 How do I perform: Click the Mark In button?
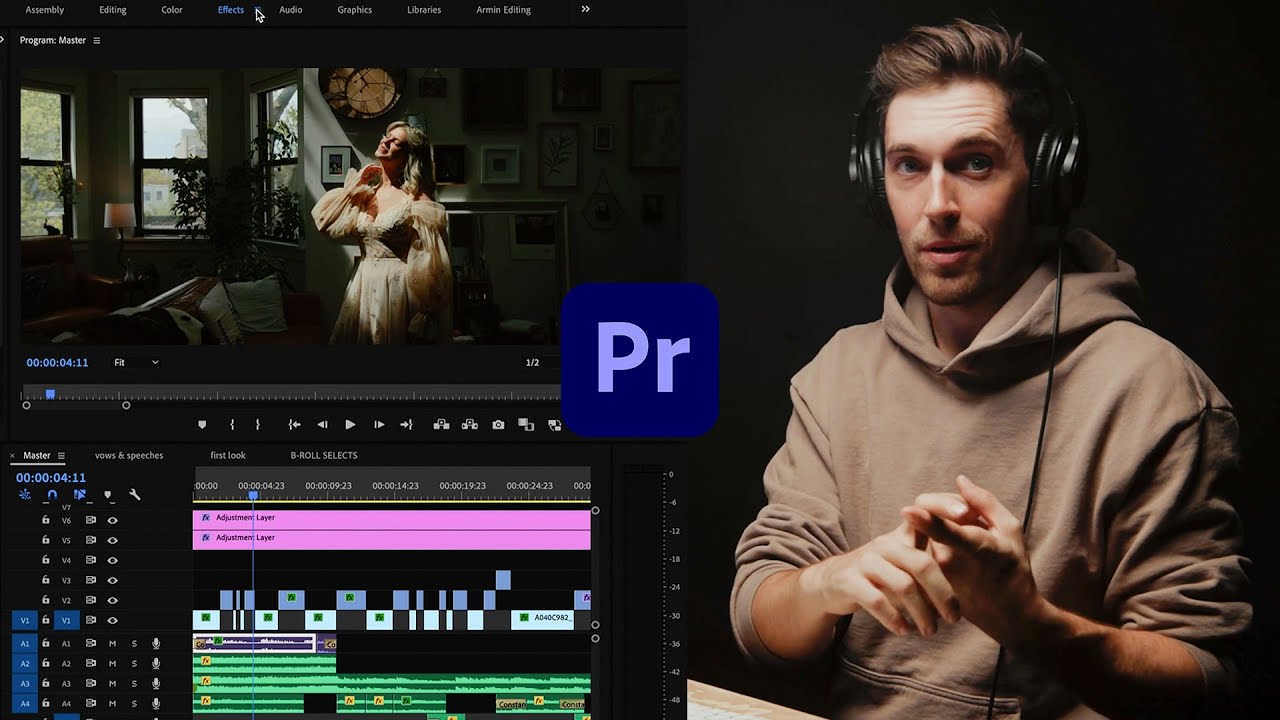pyautogui.click(x=232, y=425)
